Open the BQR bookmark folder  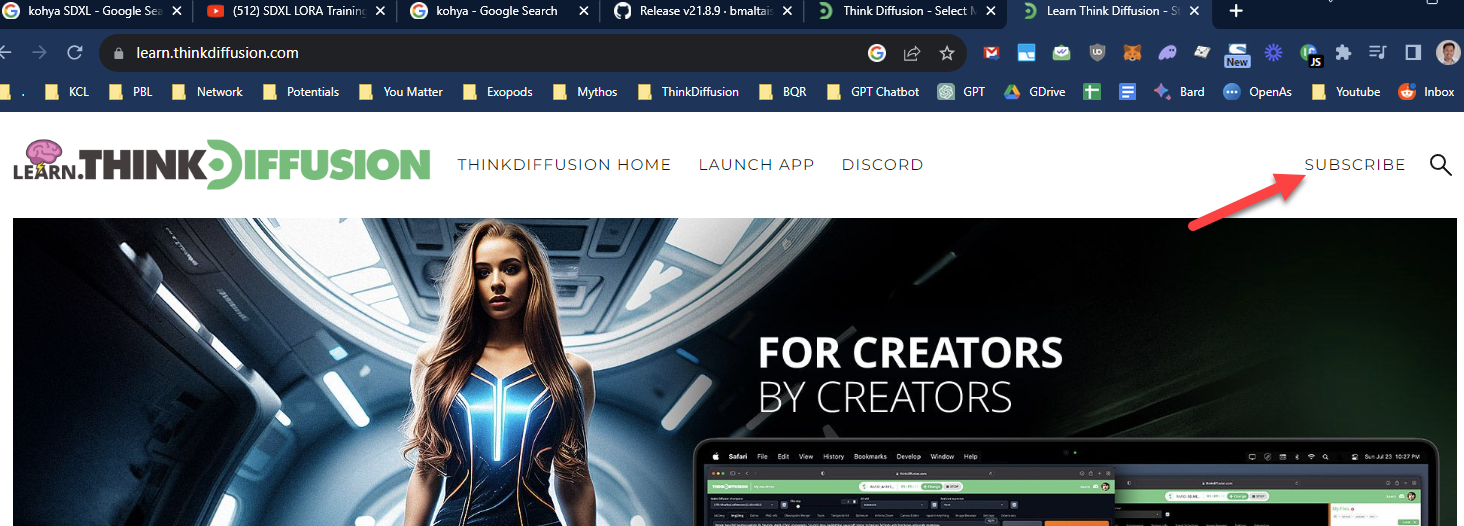(782, 92)
